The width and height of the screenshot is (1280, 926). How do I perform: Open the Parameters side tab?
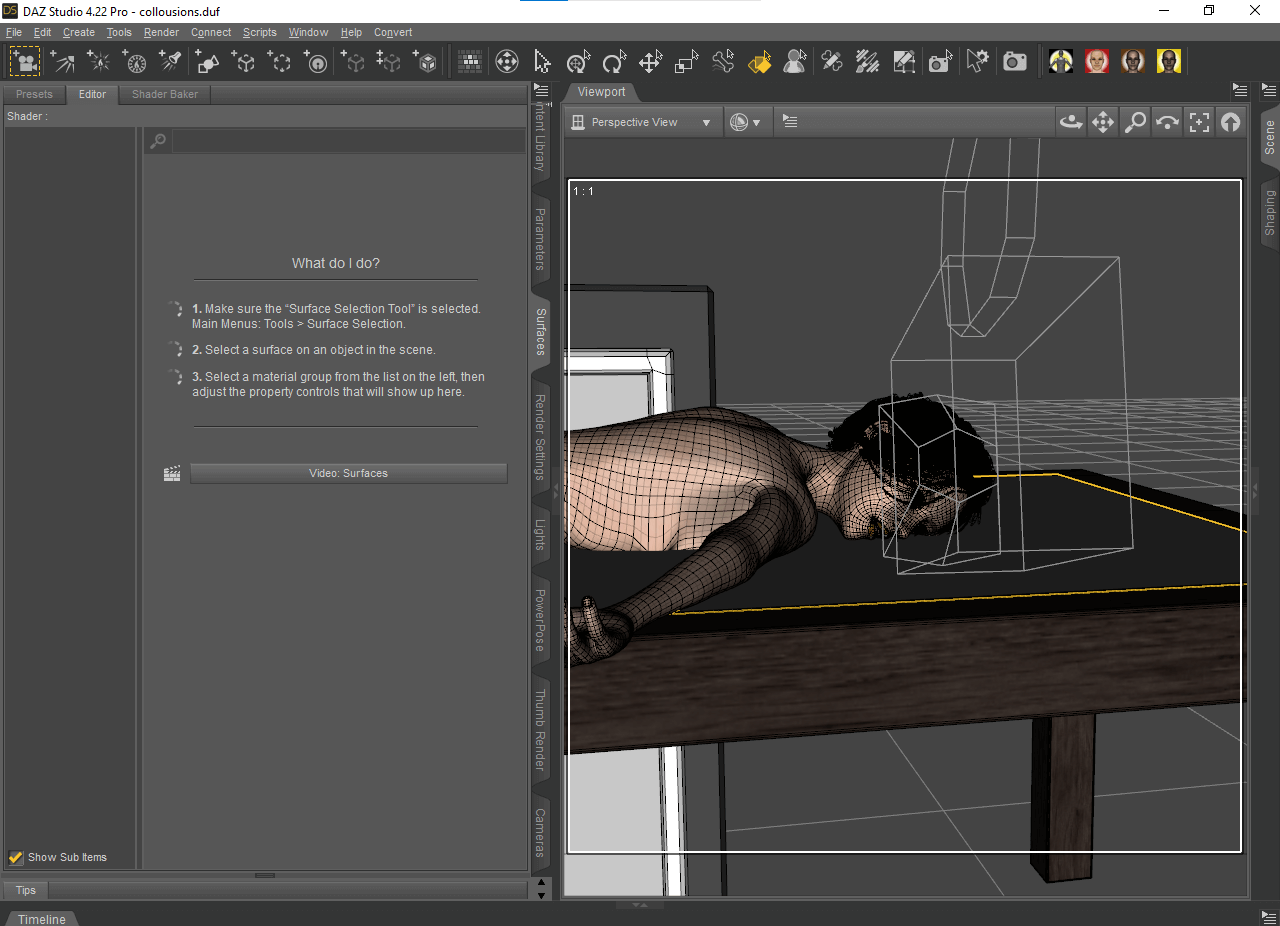[540, 239]
